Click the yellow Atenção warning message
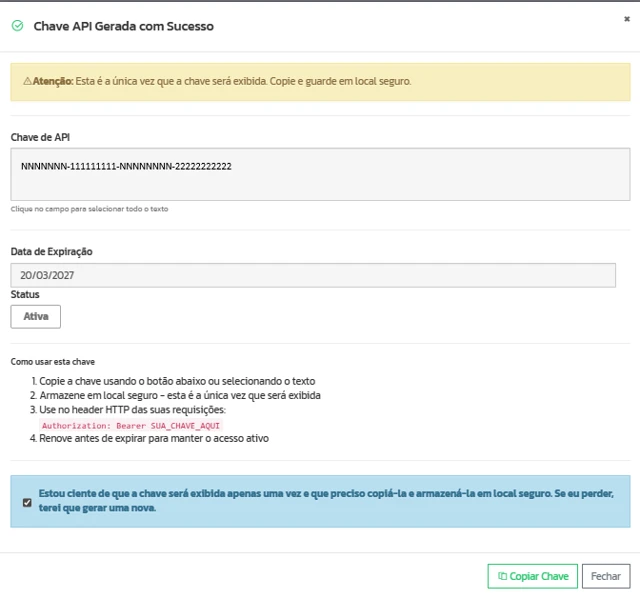Image resolution: width=640 pixels, height=599 pixels. click(x=320, y=82)
